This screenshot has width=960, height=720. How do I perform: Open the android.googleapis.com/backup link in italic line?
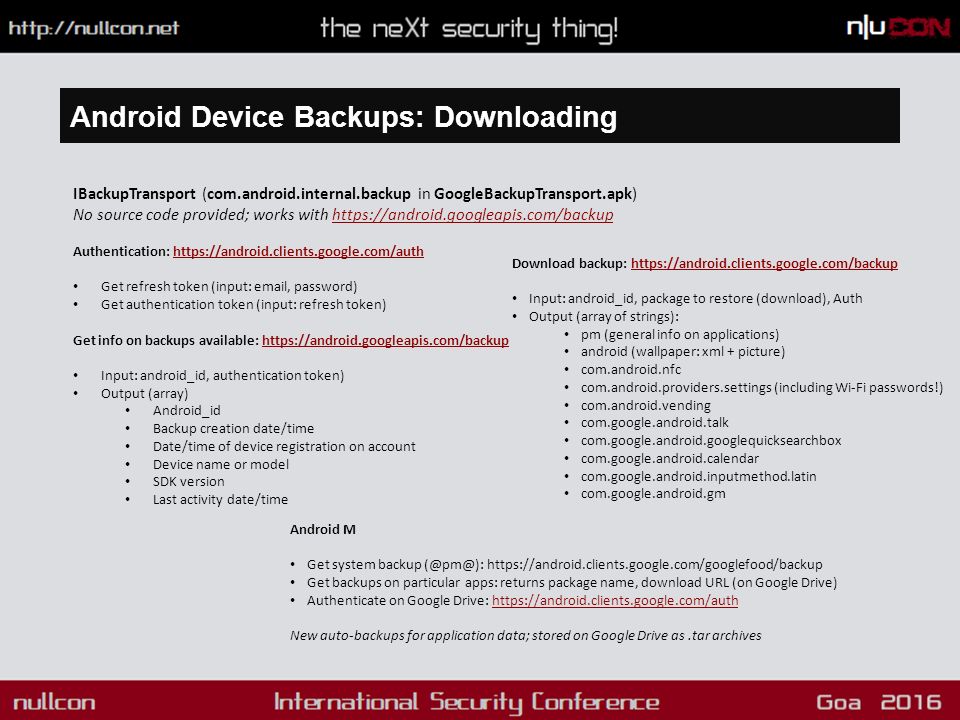[472, 215]
